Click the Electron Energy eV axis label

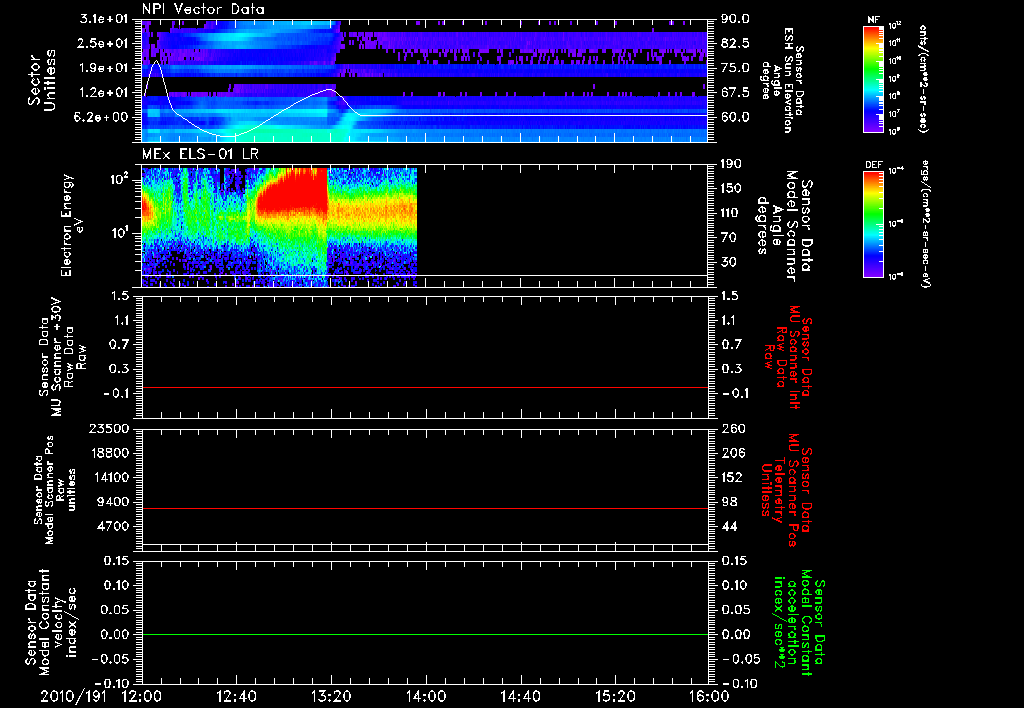(72, 225)
